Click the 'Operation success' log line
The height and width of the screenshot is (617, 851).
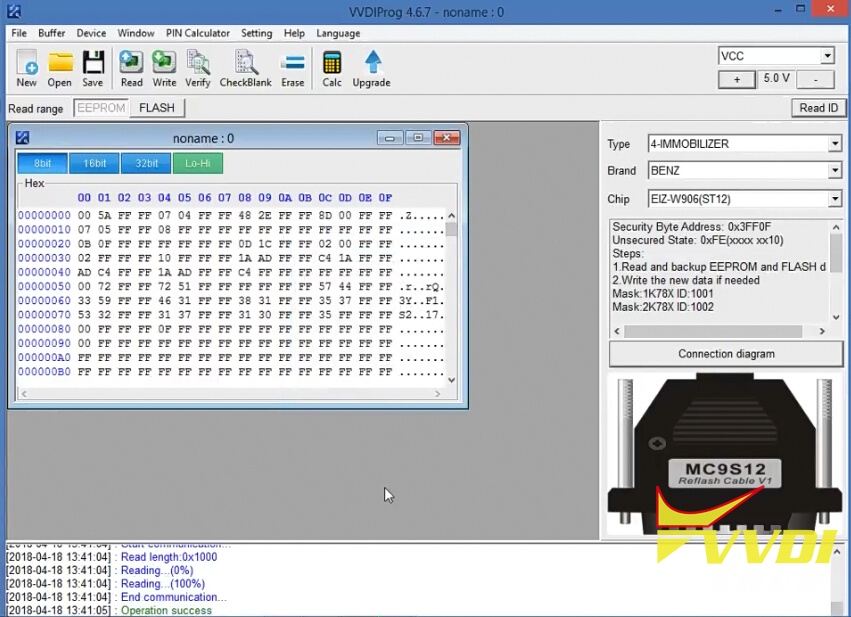(x=166, y=610)
